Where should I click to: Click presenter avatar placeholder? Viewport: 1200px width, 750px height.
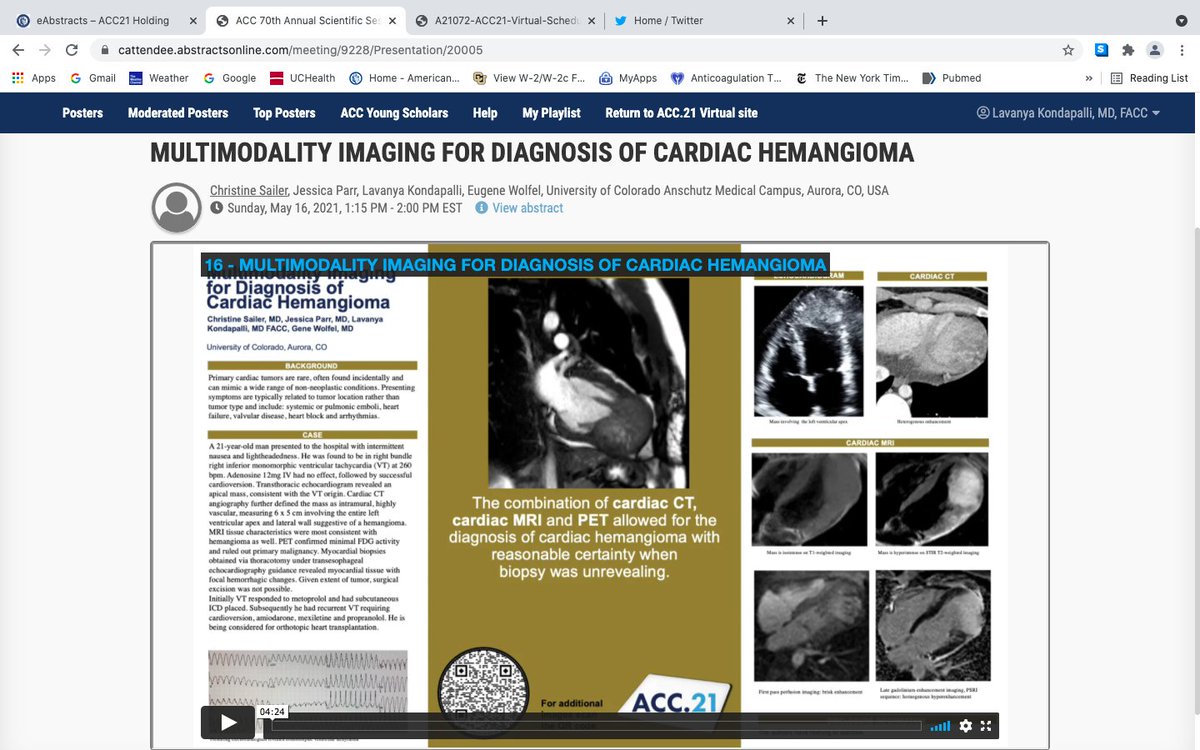point(177,208)
